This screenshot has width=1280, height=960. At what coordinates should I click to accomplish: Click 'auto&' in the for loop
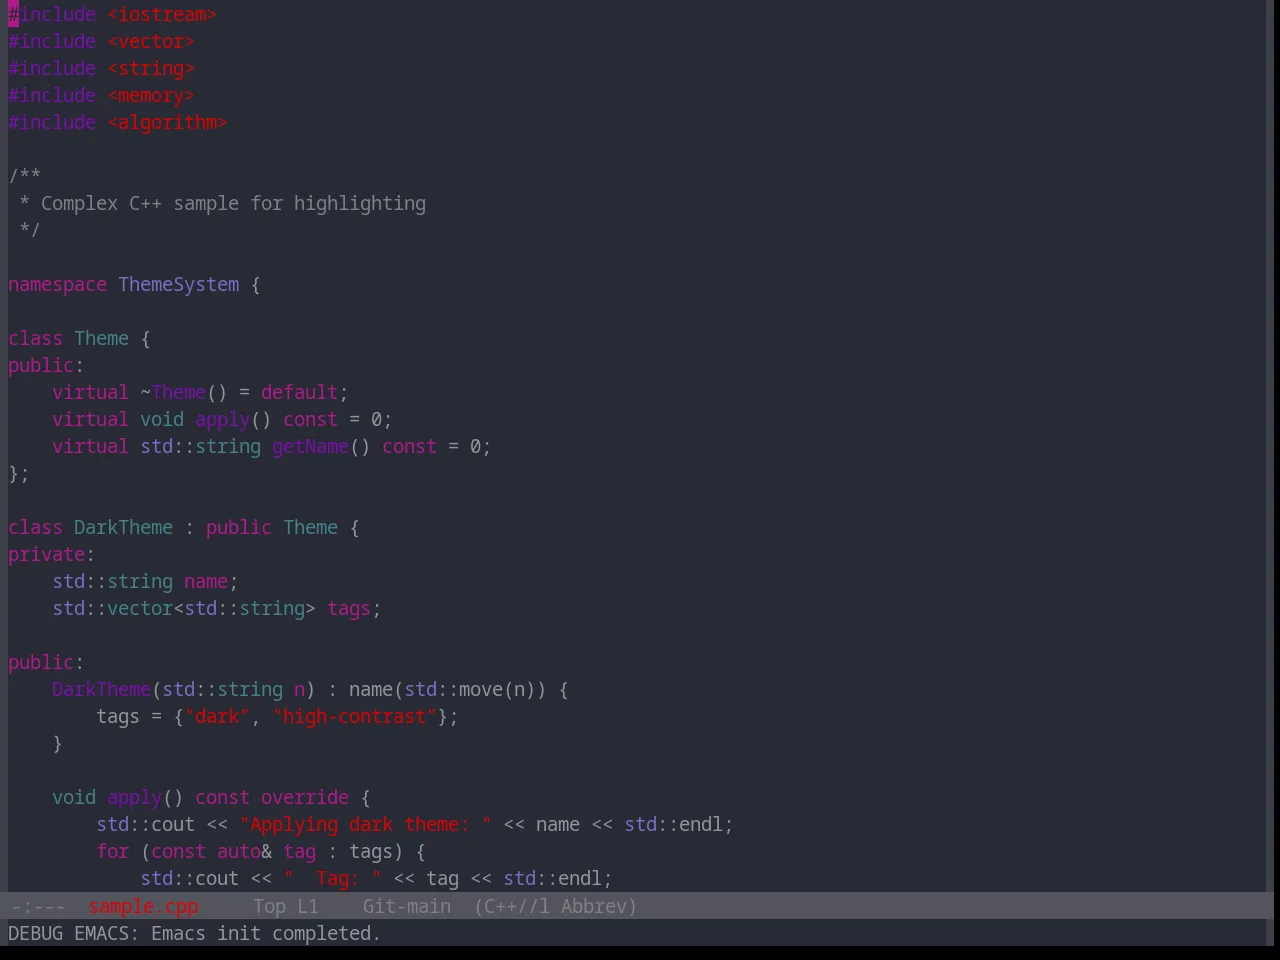(x=244, y=852)
